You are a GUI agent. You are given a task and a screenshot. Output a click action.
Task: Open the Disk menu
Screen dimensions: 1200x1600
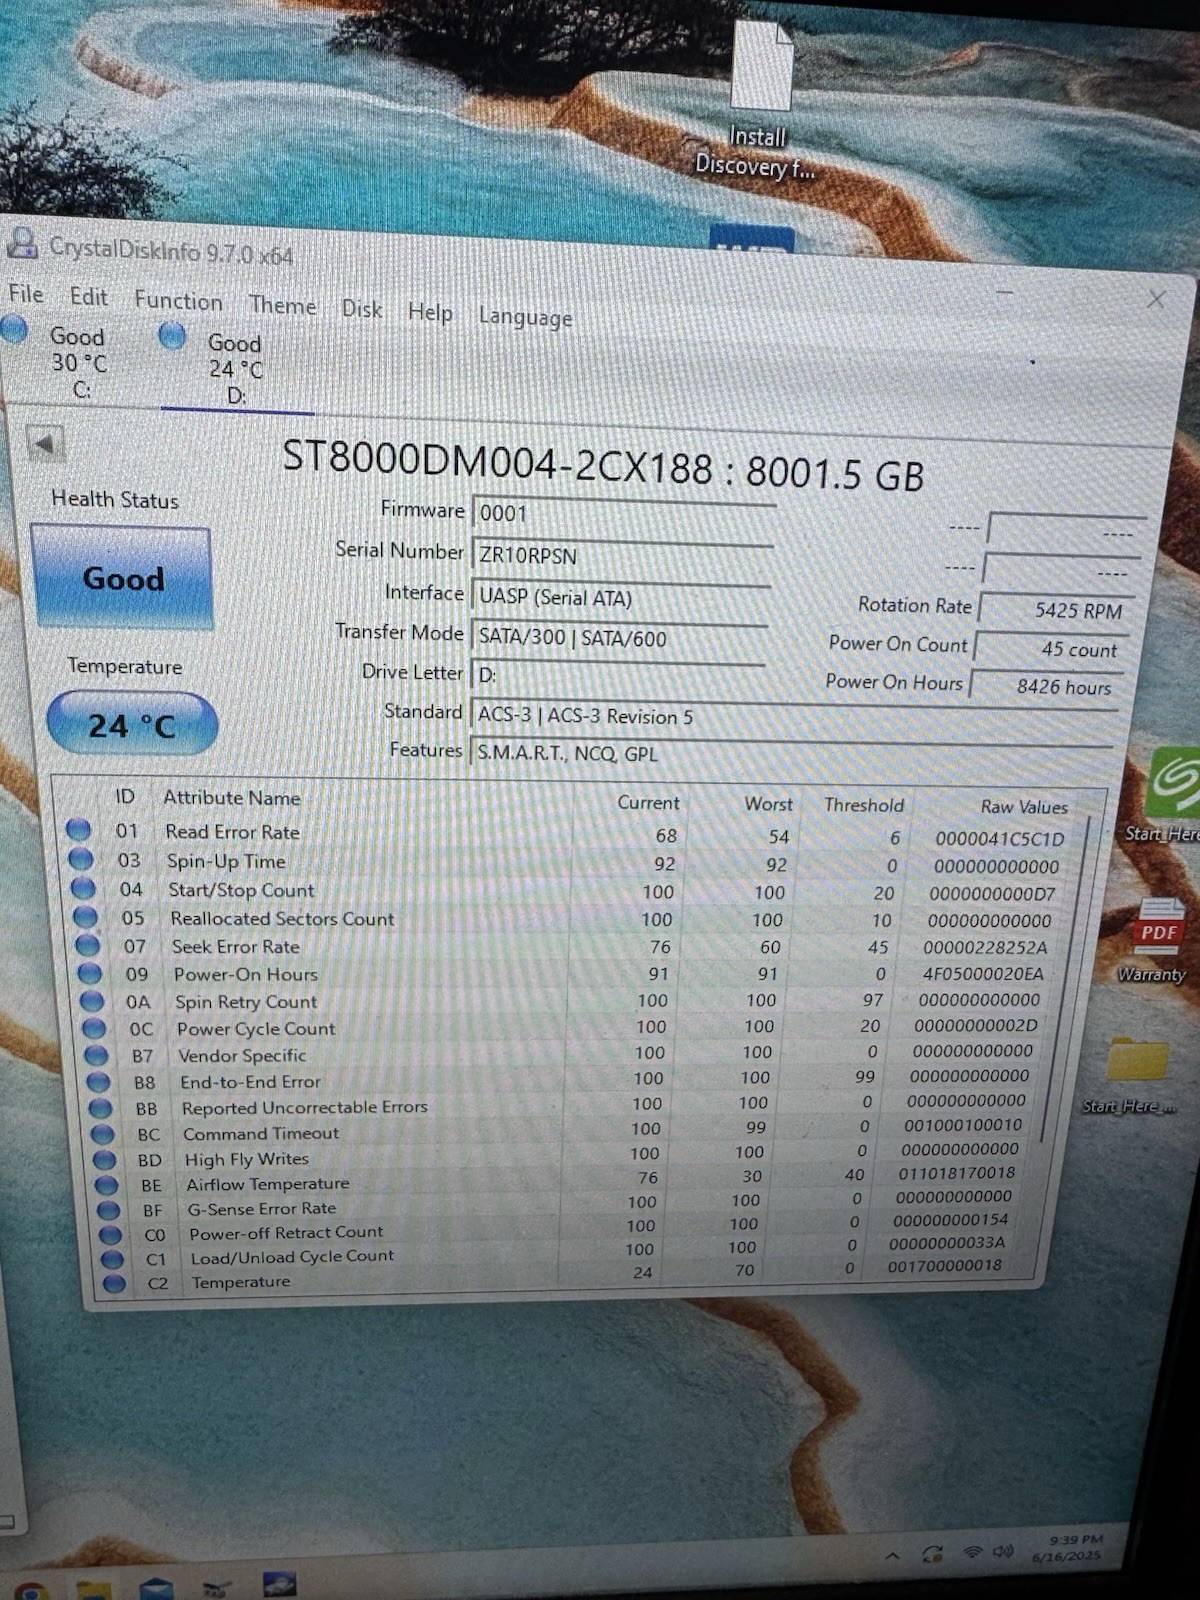tap(362, 309)
